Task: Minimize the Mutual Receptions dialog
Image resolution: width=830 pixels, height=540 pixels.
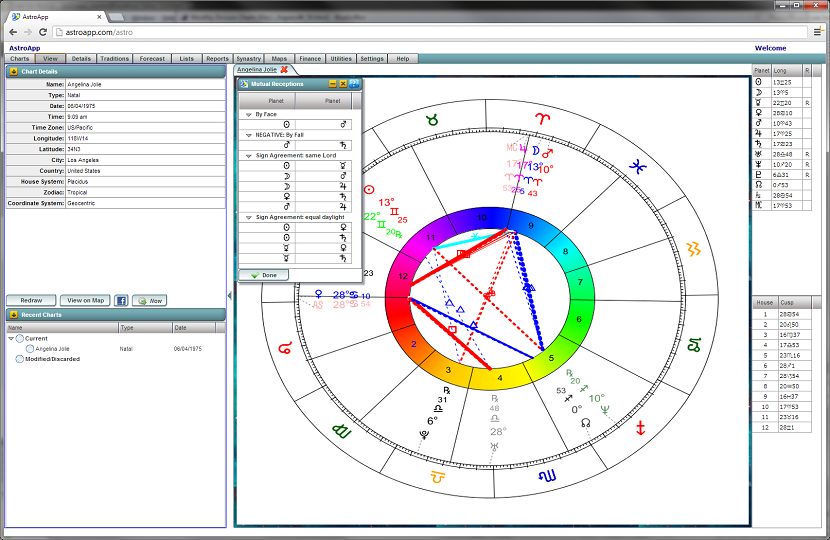Action: click(x=333, y=84)
